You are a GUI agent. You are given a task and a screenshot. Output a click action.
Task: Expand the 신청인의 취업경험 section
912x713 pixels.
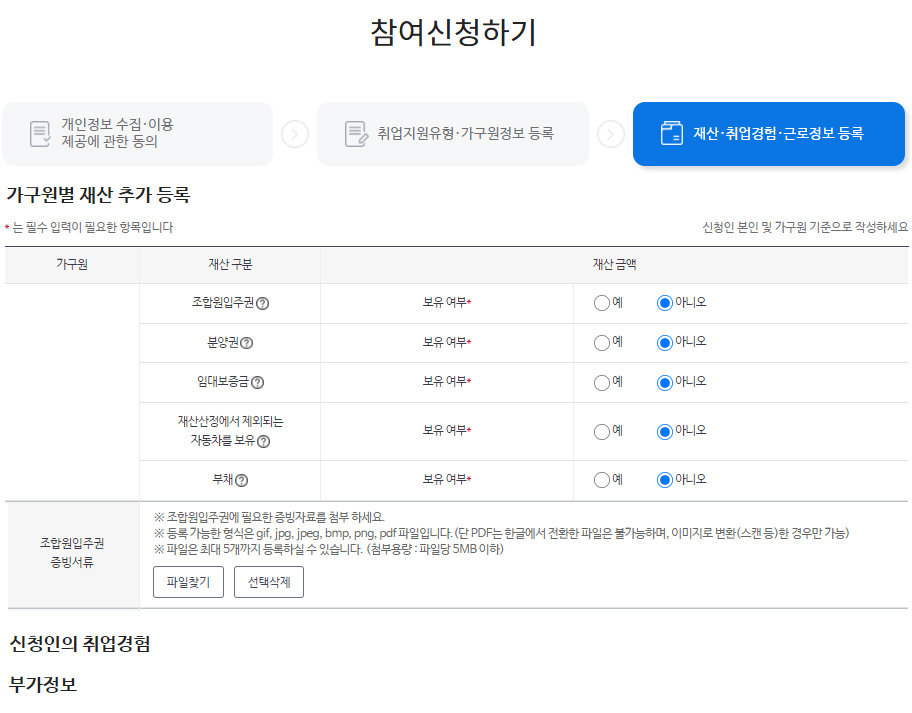pyautogui.click(x=80, y=643)
